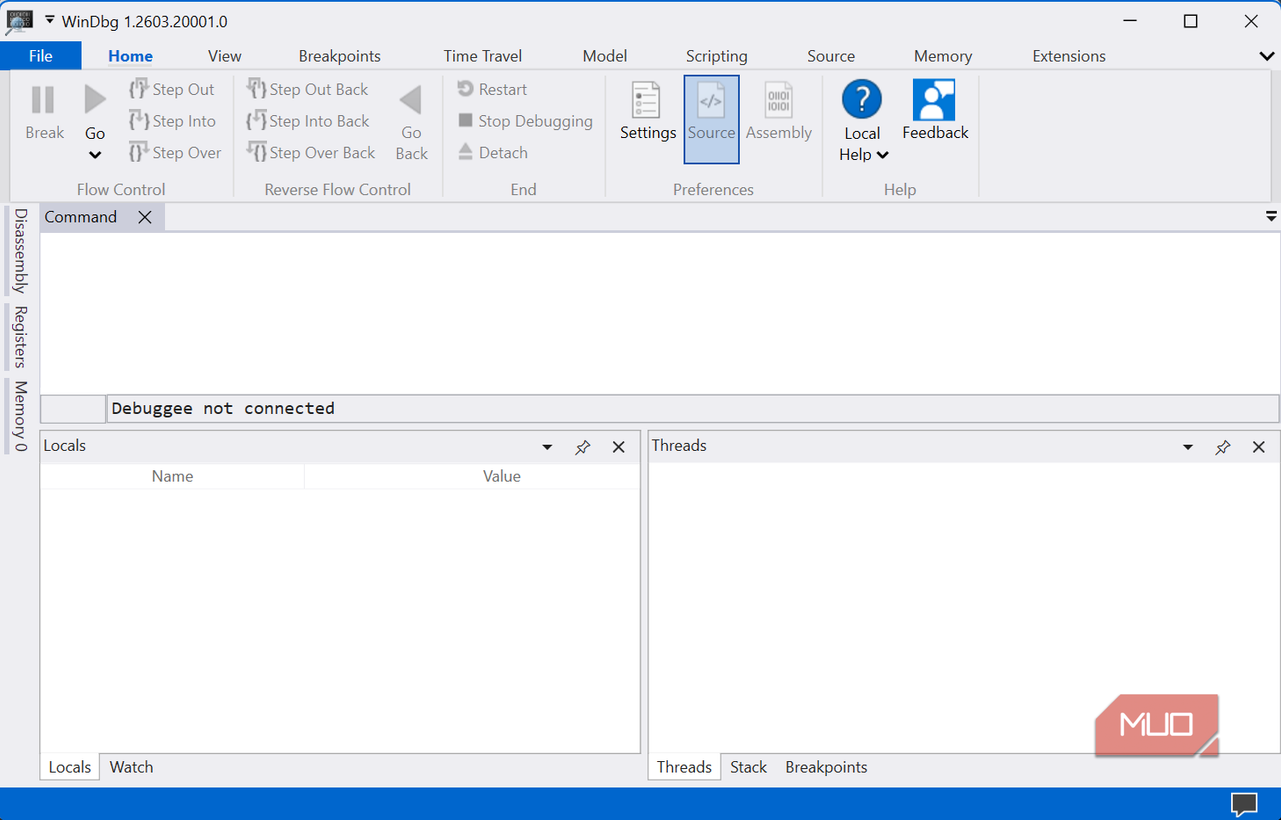
Task: Click the Go play arrow icon
Action: coord(95,100)
